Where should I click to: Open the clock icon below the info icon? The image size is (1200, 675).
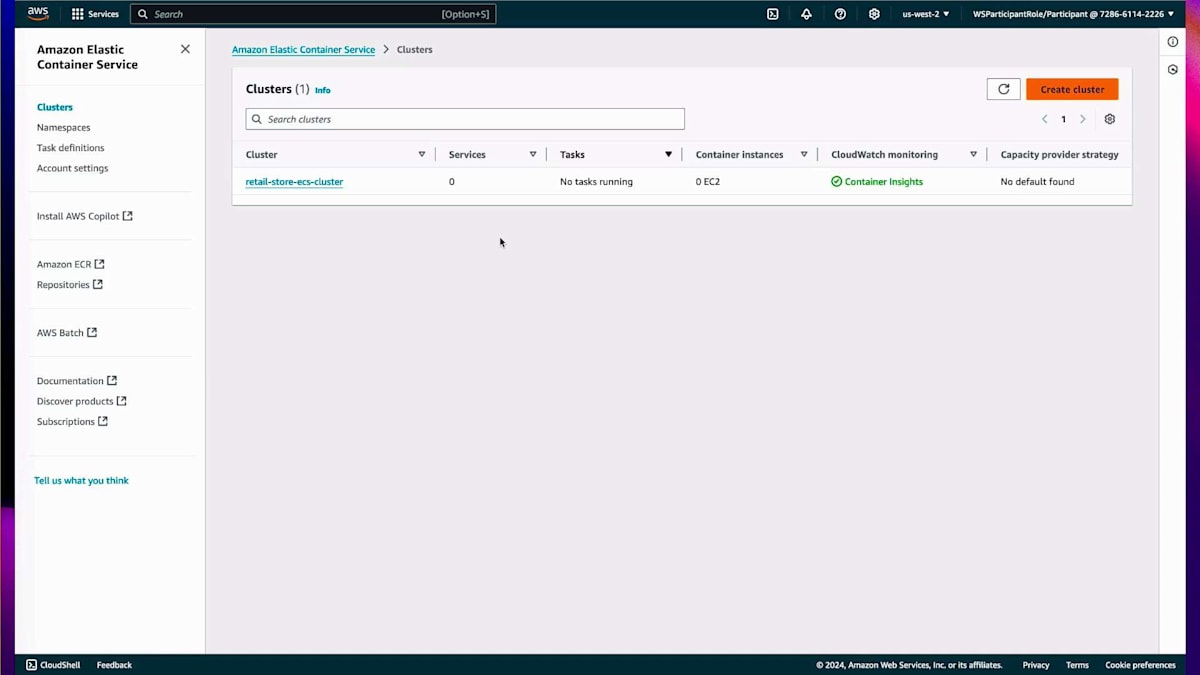(1173, 70)
